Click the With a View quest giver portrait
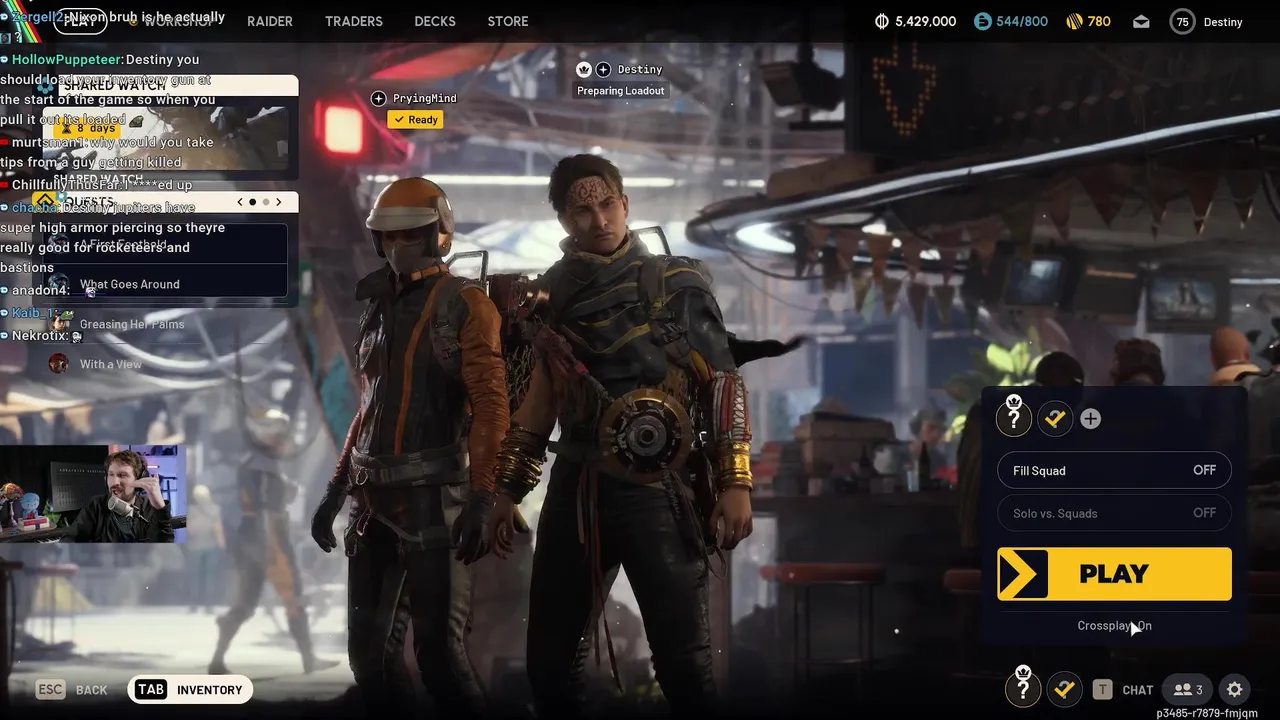 click(x=59, y=364)
